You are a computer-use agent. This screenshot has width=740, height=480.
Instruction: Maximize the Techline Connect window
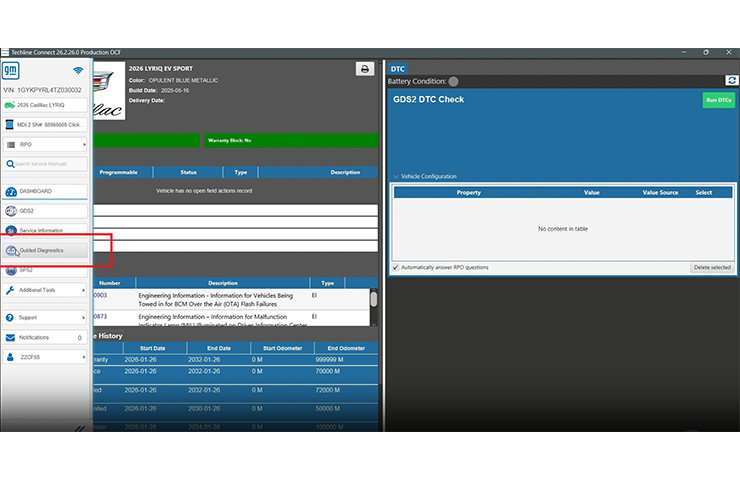pyautogui.click(x=706, y=52)
